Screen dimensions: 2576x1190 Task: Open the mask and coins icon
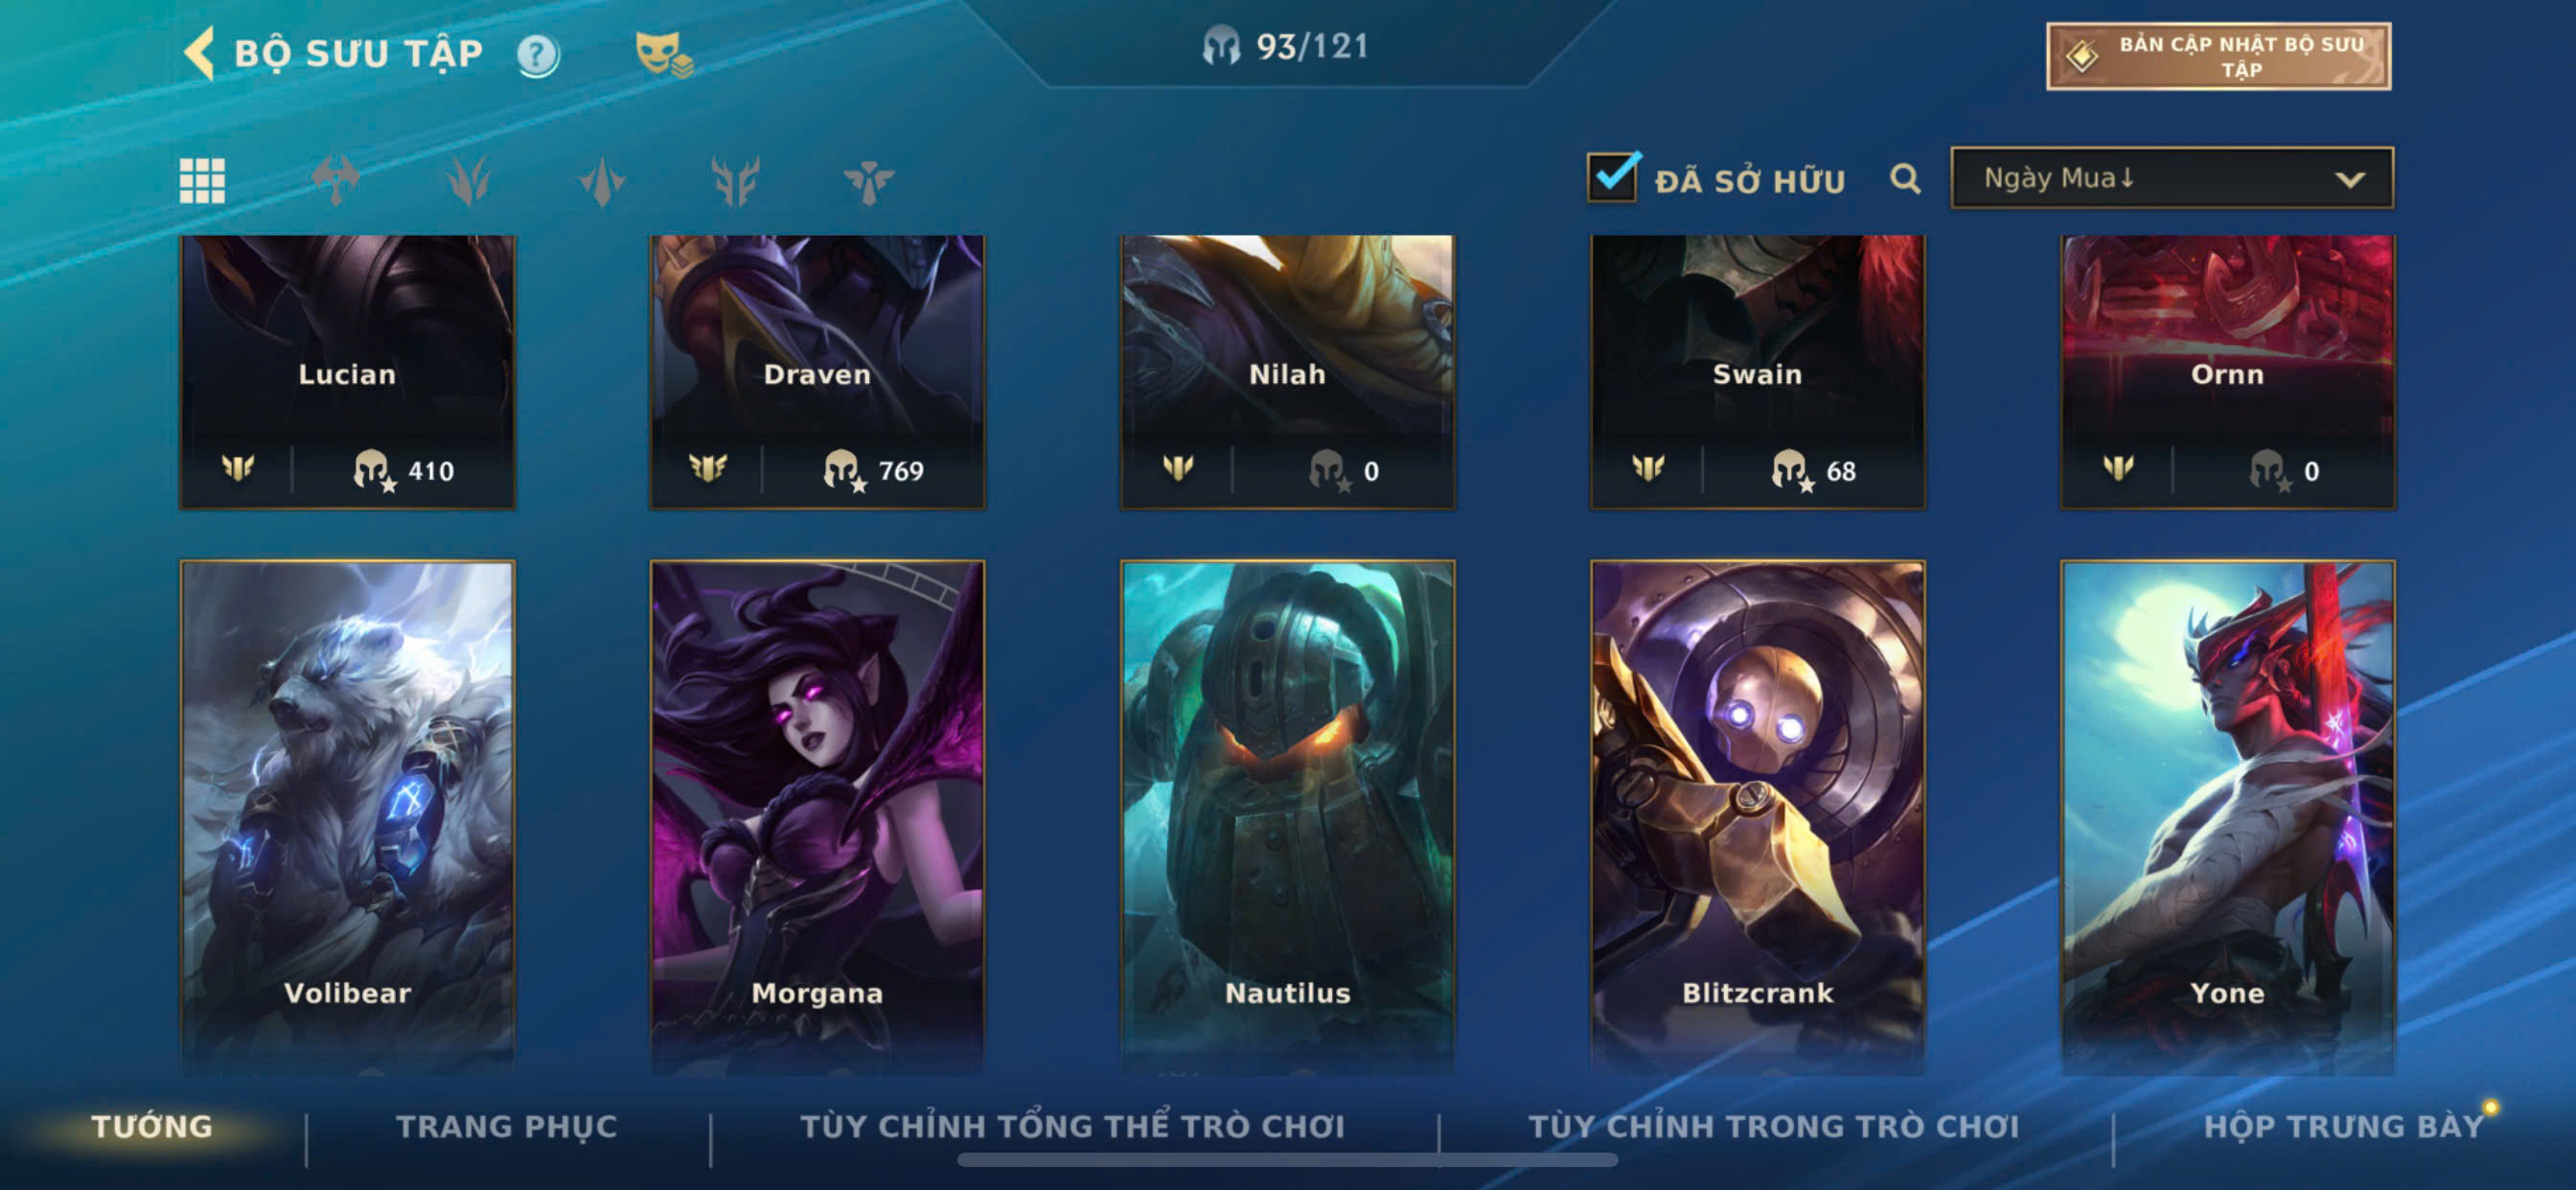coord(663,54)
